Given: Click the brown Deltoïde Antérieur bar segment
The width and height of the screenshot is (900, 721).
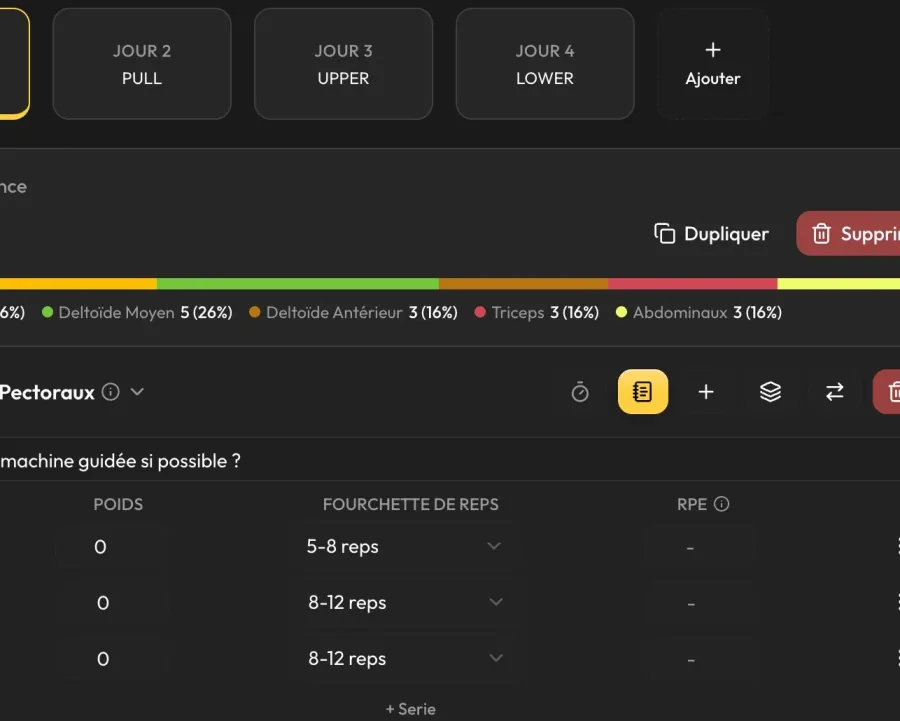Looking at the screenshot, I should click(x=523, y=284).
